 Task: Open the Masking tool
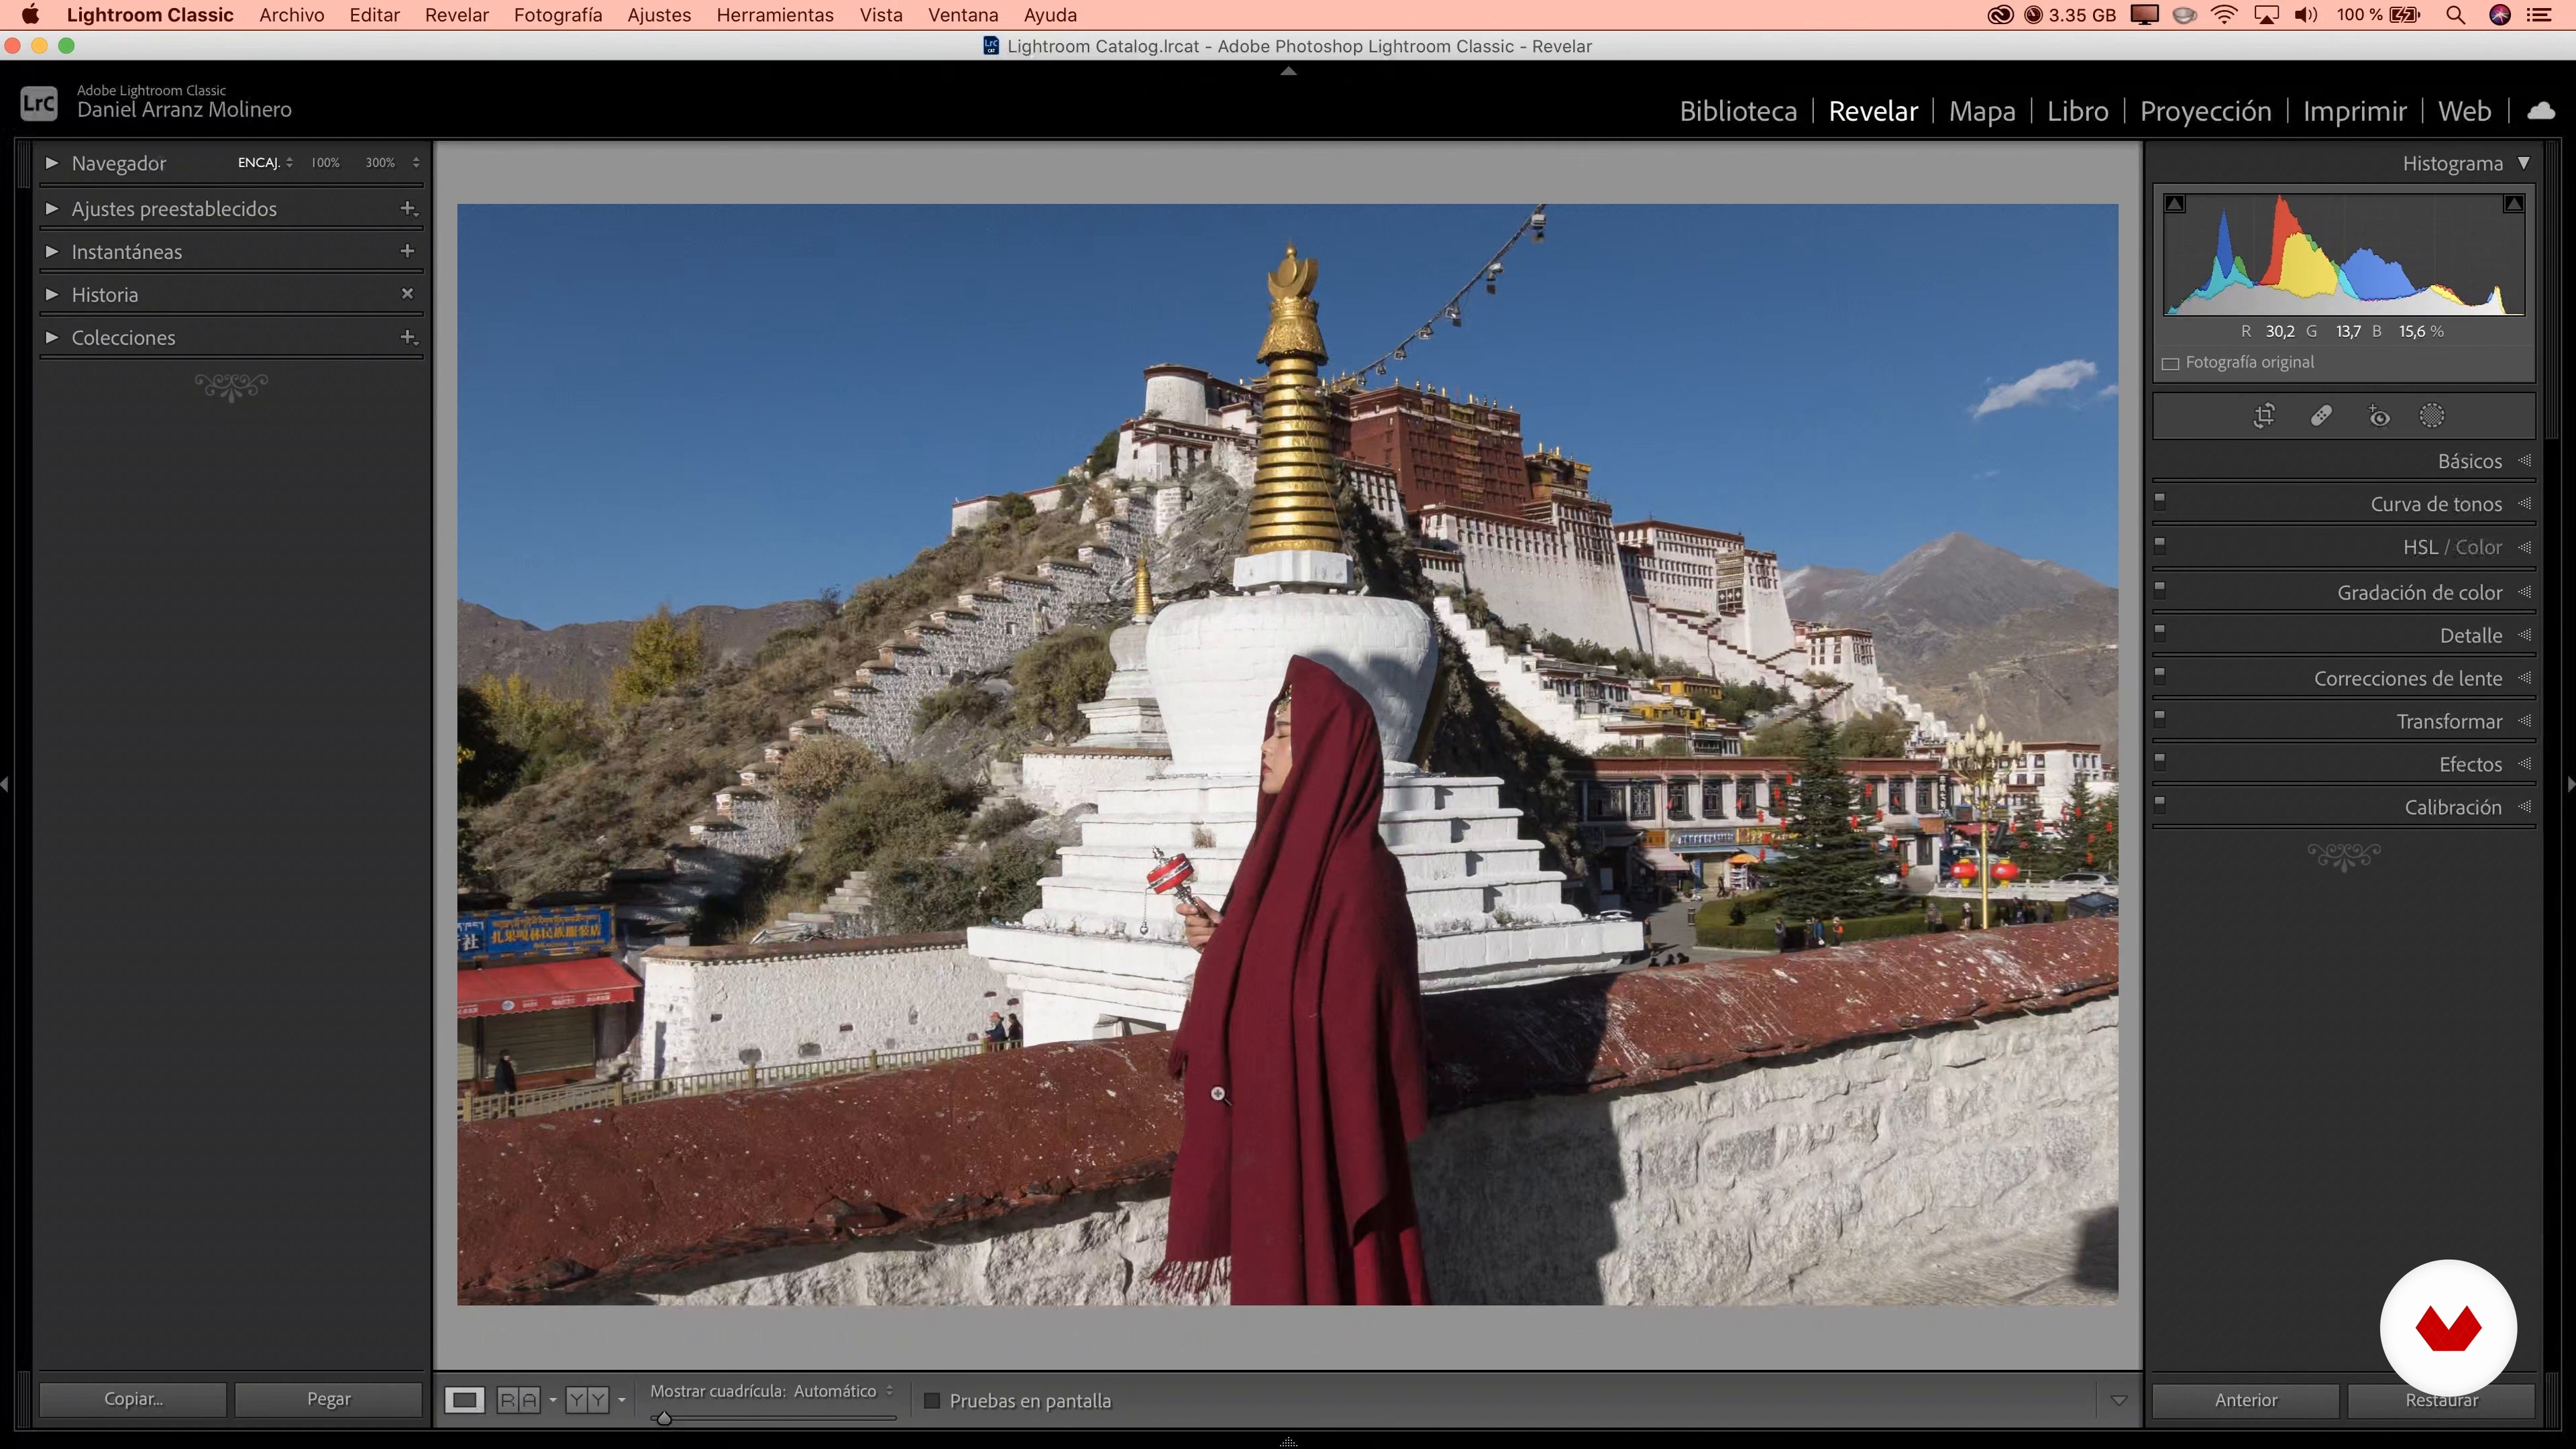tap(2432, 416)
